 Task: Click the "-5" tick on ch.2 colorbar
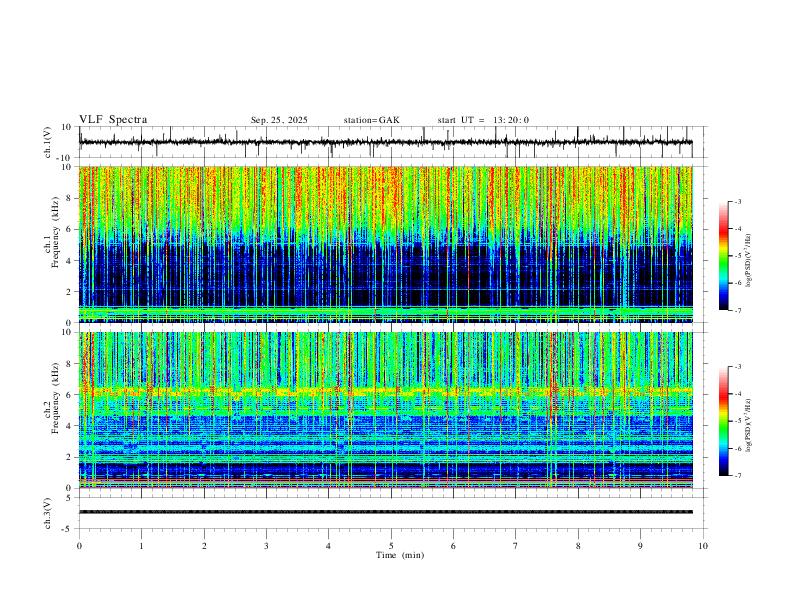[x=737, y=421]
